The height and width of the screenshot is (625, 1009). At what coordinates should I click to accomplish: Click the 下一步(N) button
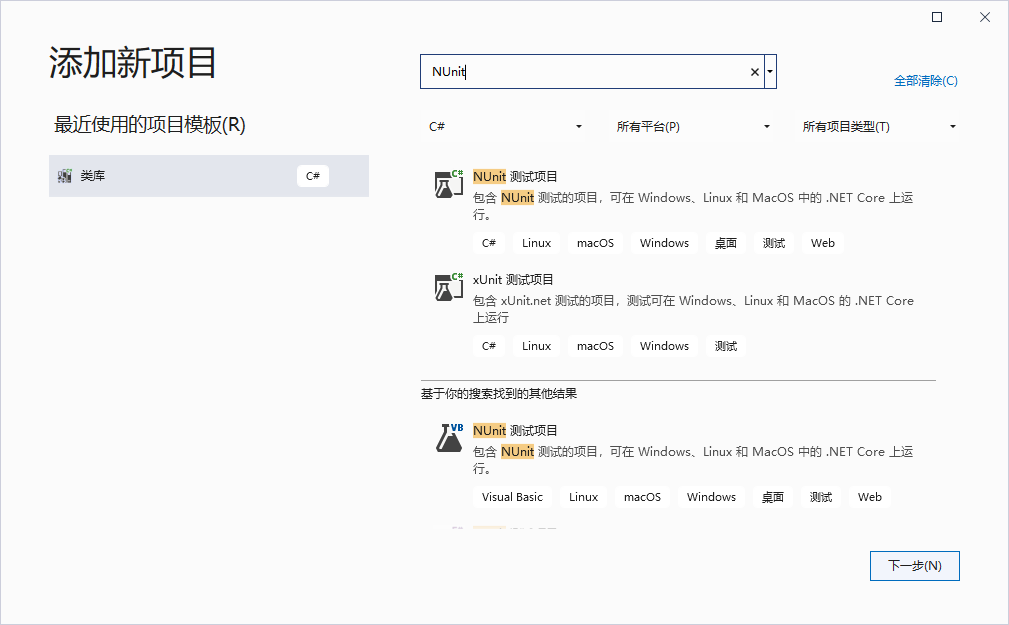click(914, 566)
